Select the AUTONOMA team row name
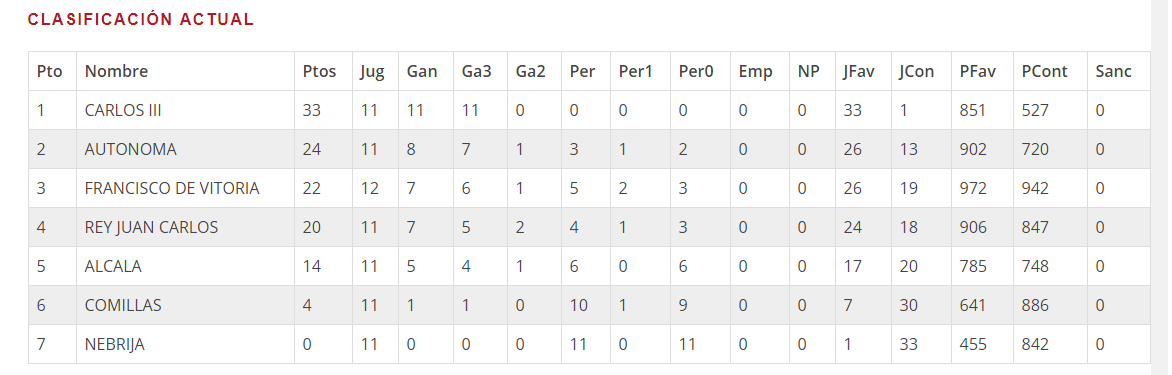Image resolution: width=1172 pixels, height=375 pixels. coord(131,149)
